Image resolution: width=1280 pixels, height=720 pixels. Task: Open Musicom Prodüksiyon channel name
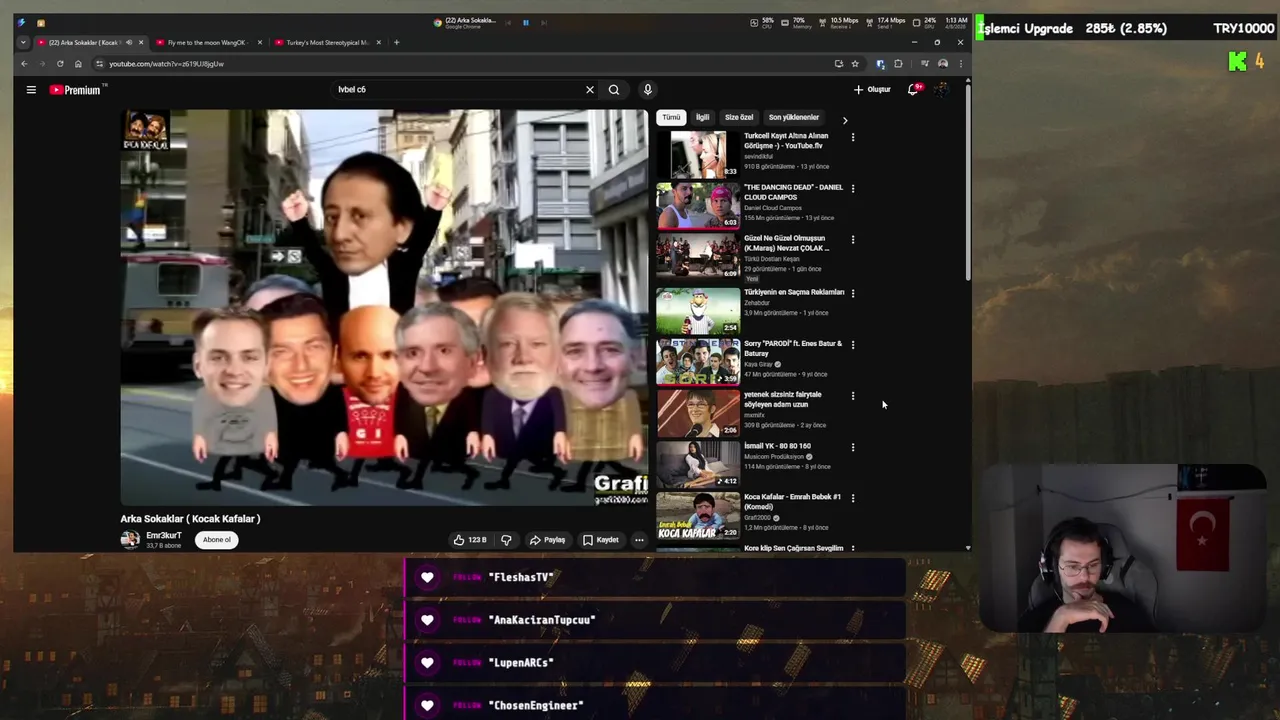(x=774, y=457)
